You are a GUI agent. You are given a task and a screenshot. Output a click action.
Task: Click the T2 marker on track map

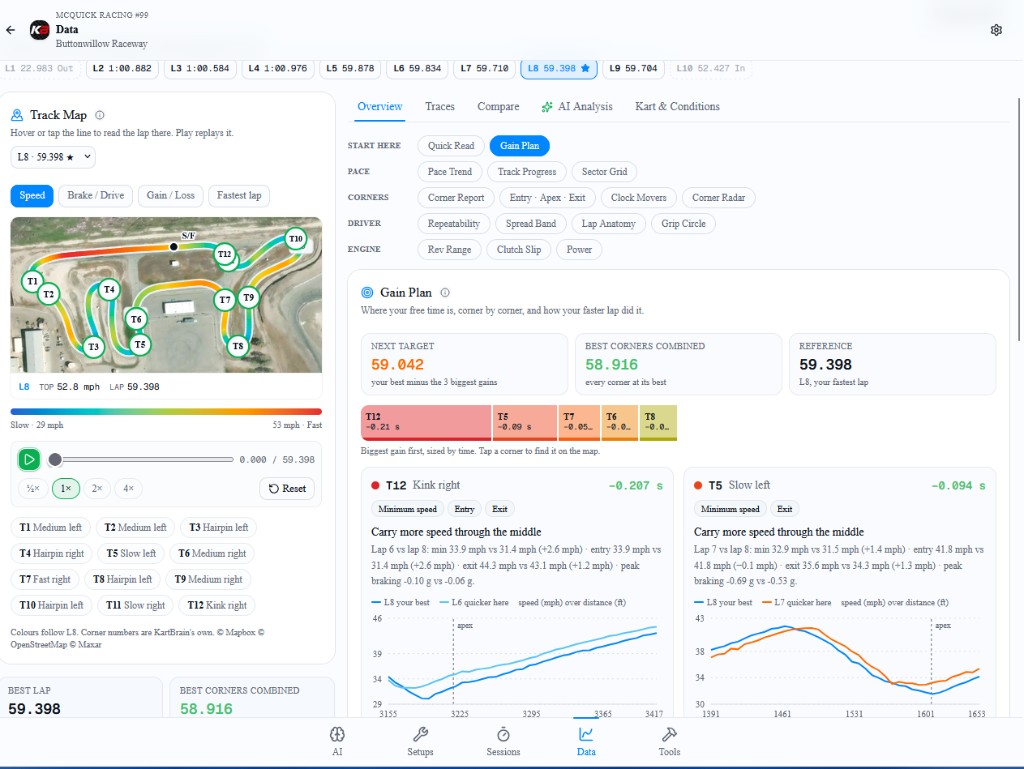coord(48,294)
